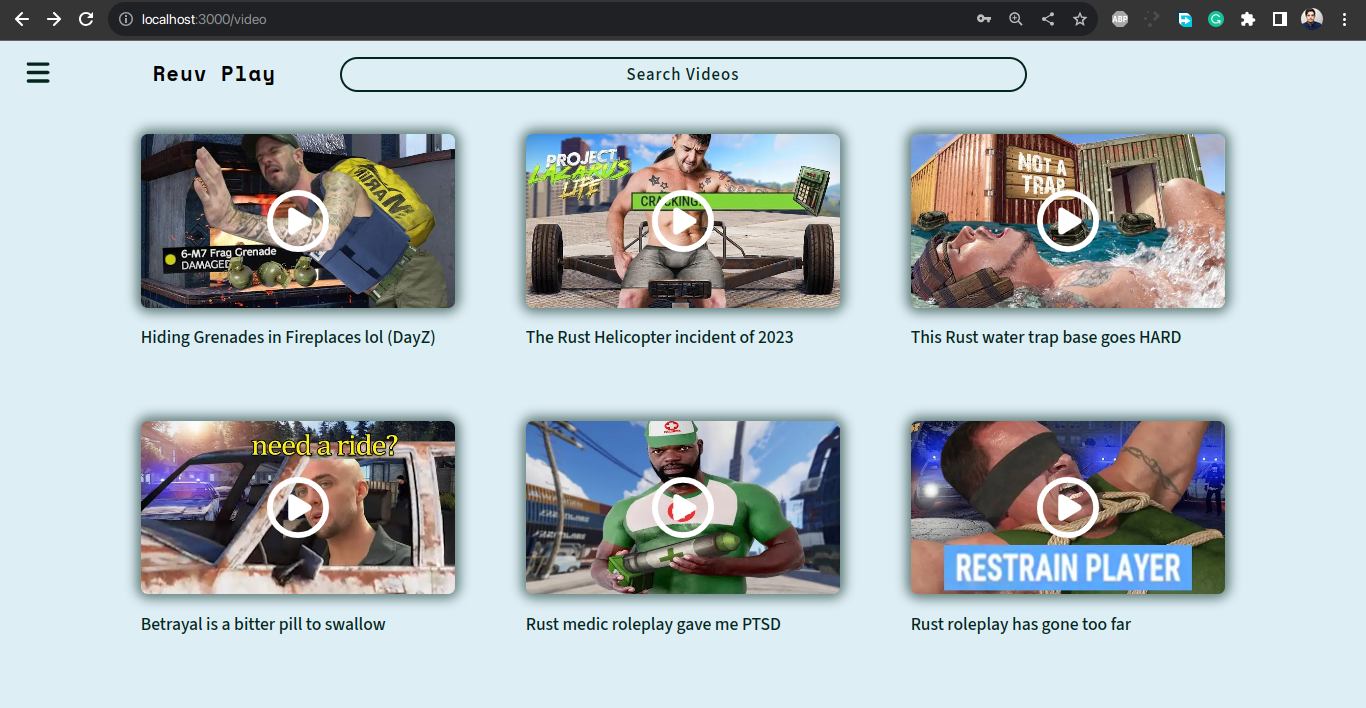Image resolution: width=1366 pixels, height=708 pixels.
Task: Open the Extensions puzzle piece menu
Action: click(1248, 19)
